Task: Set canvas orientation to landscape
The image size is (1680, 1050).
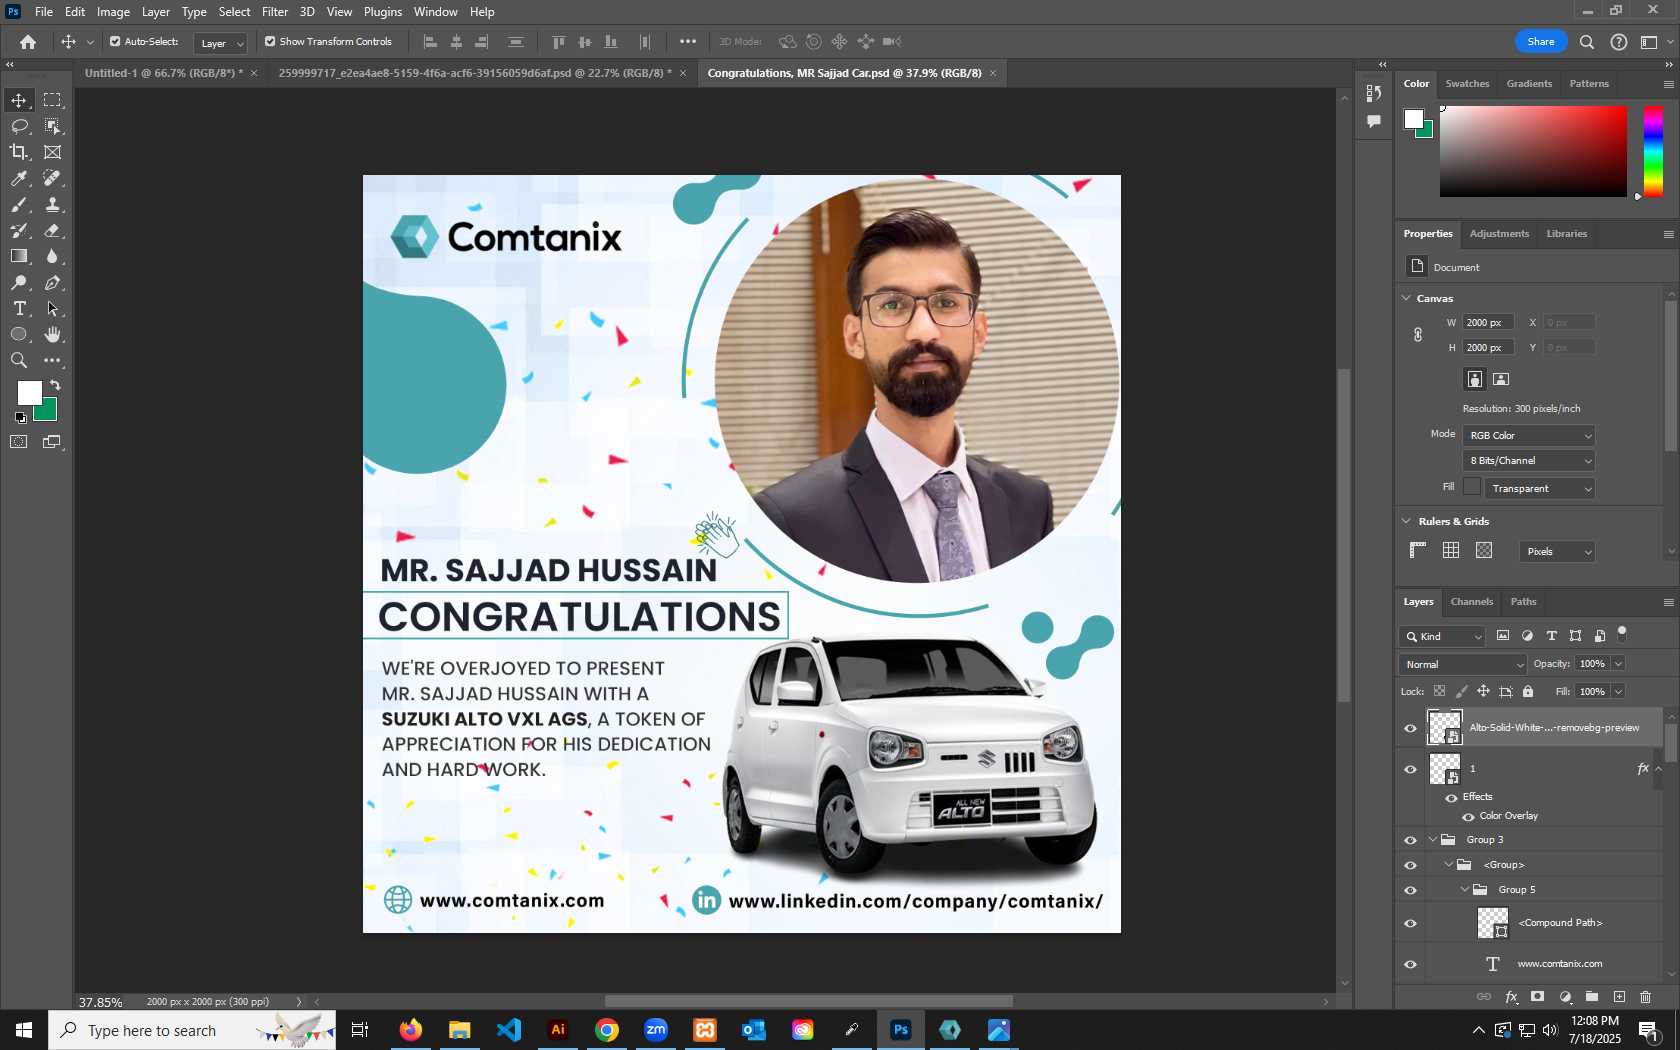Action: [1501, 379]
